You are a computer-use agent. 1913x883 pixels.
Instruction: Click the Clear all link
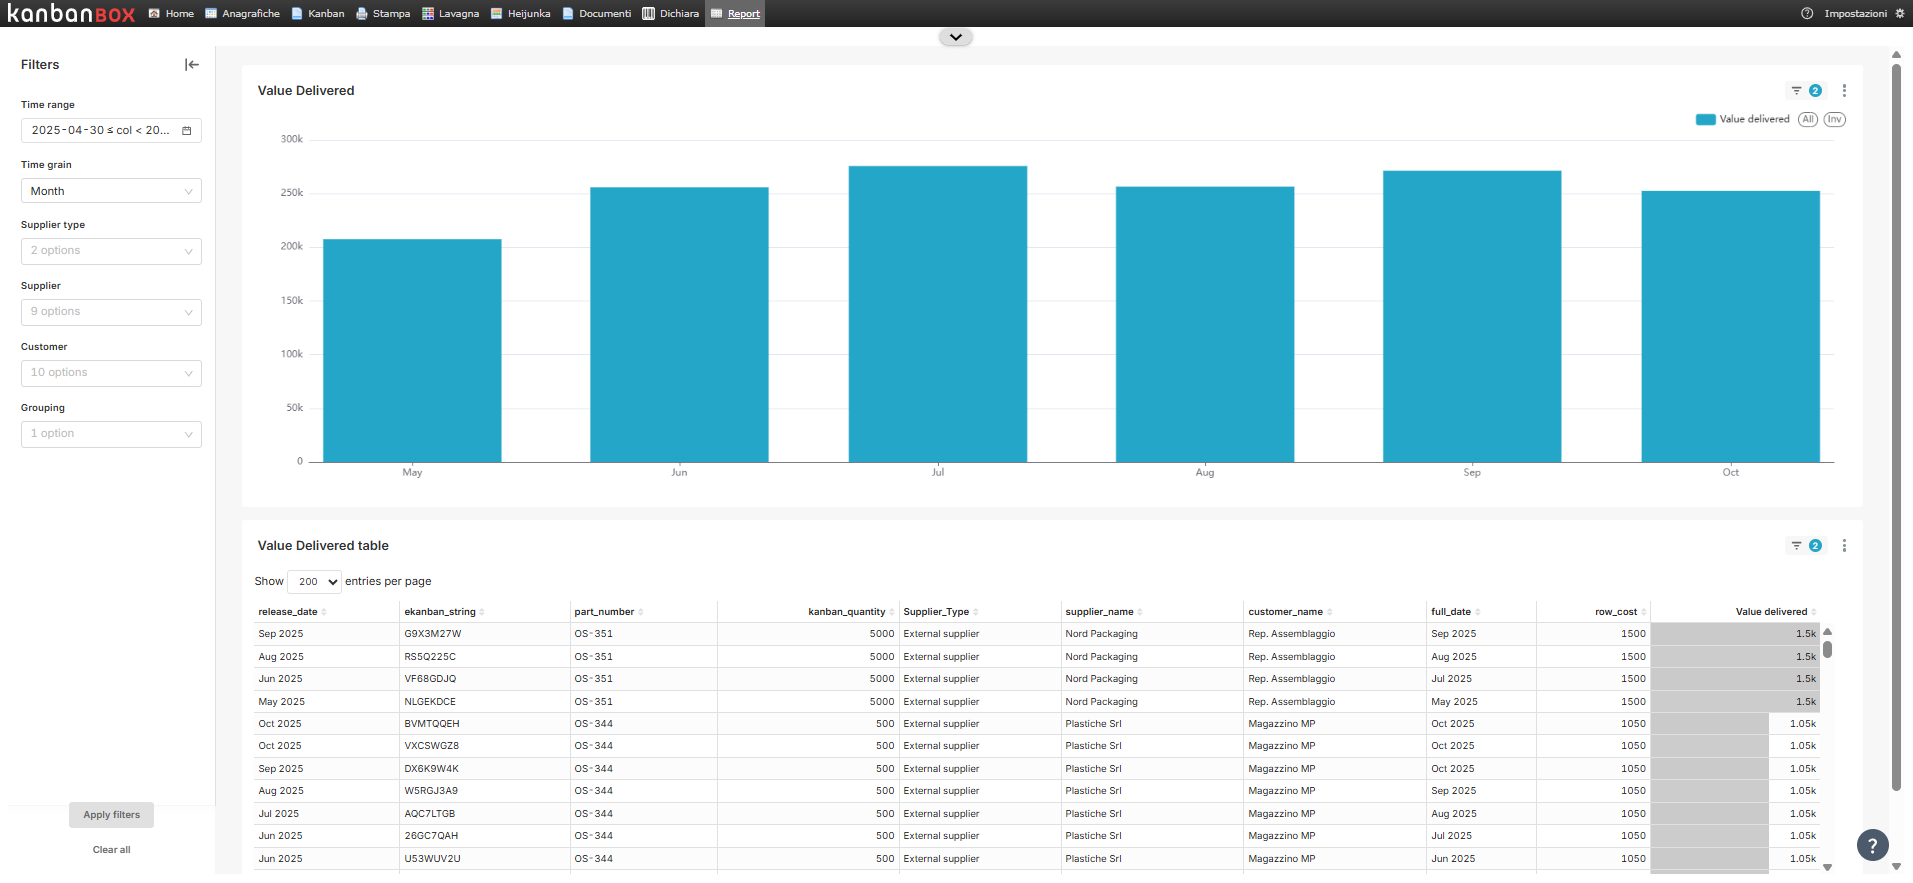pos(111,850)
